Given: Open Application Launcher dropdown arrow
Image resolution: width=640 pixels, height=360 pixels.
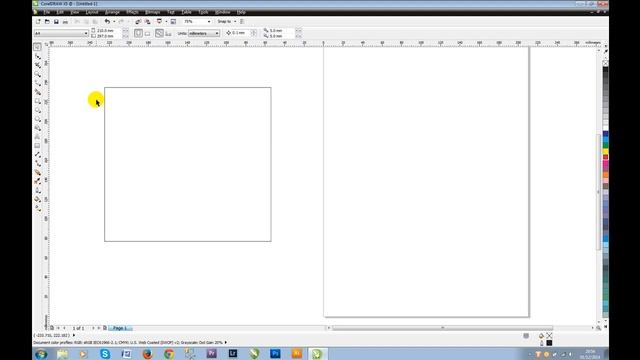Looking at the screenshot, I should tap(166, 22).
